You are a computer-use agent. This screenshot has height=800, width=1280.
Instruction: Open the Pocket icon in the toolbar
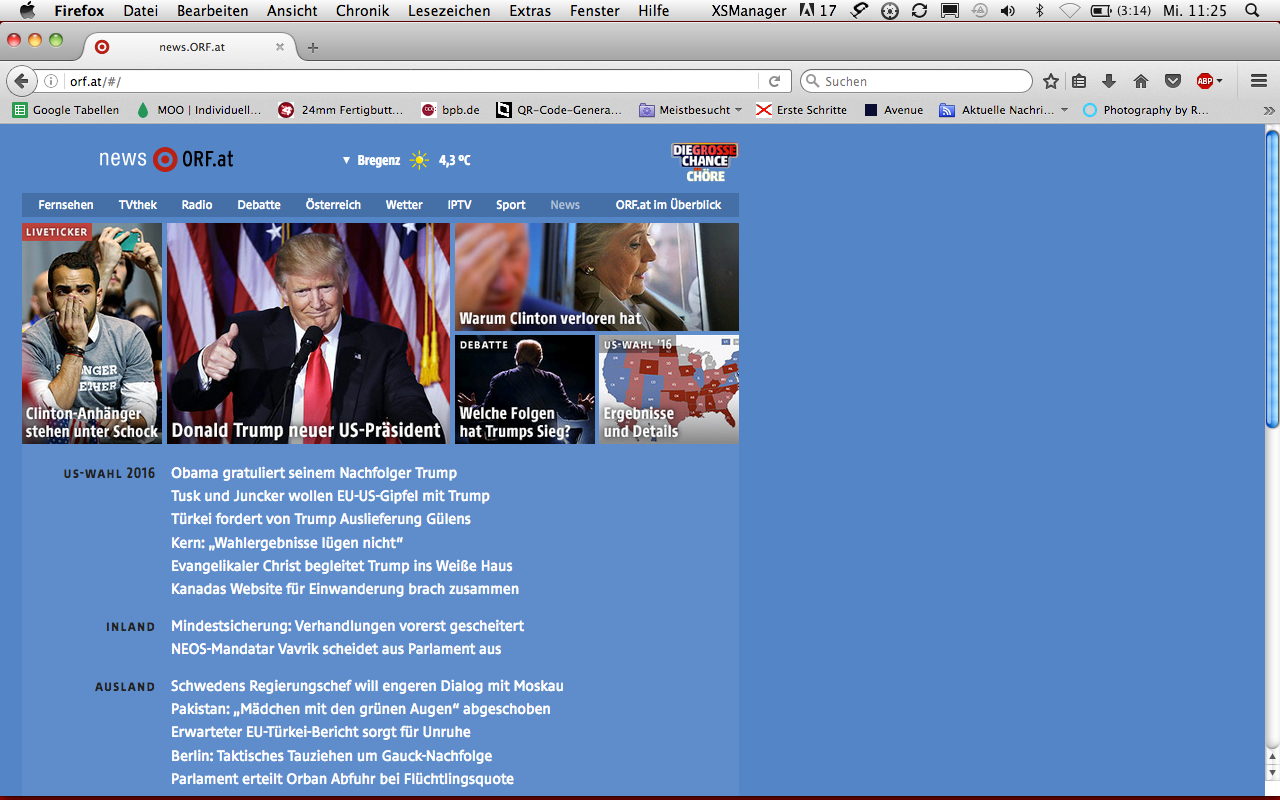pos(1173,81)
